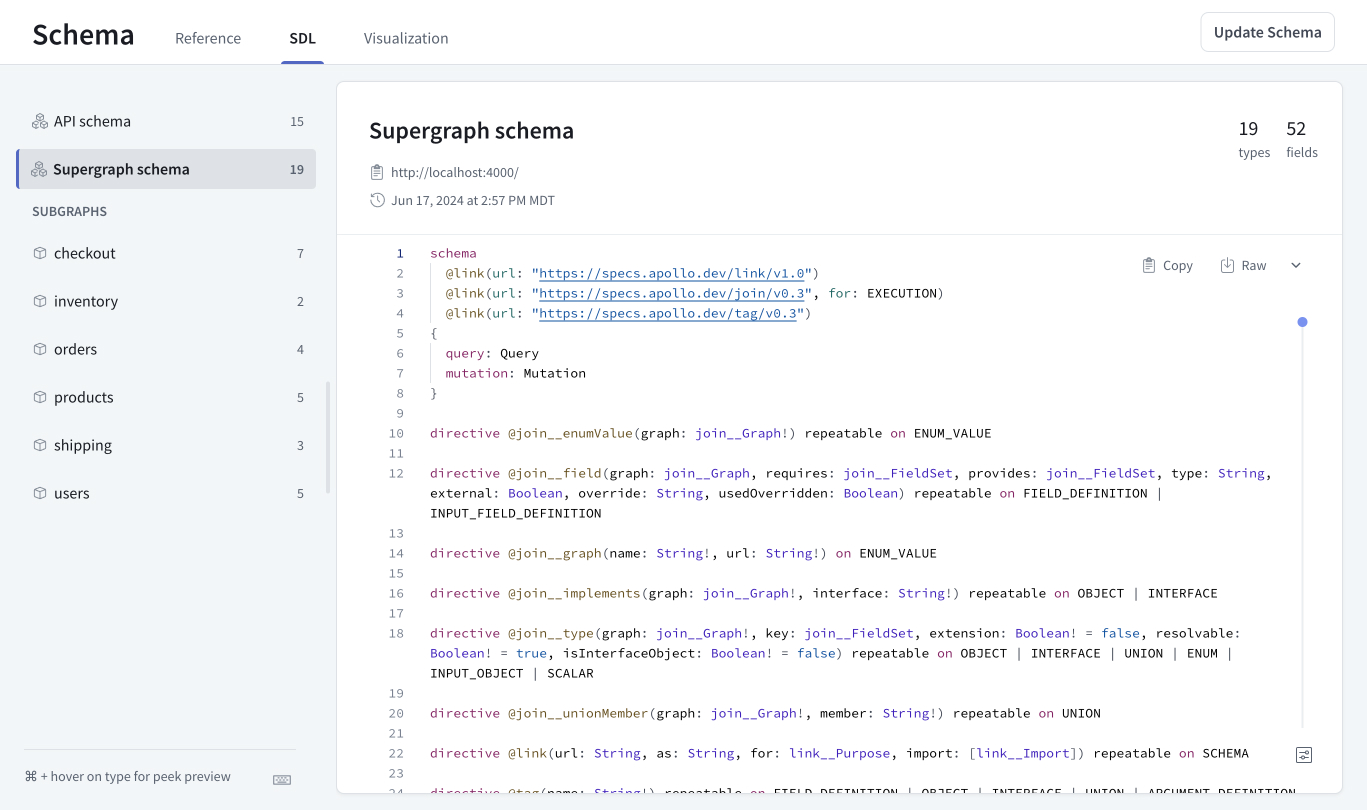
Task: Click the orders subgraph cube icon
Action: 40,349
